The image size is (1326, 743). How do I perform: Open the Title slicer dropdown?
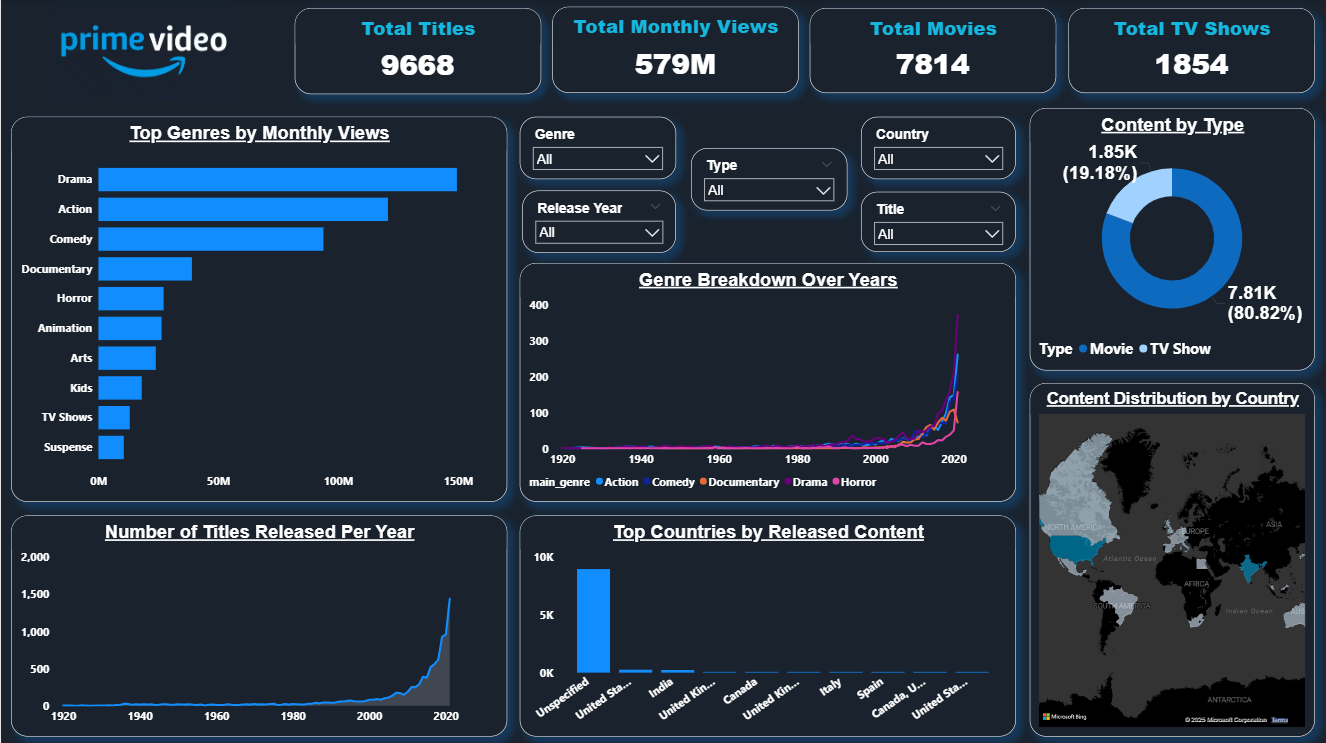(937, 233)
